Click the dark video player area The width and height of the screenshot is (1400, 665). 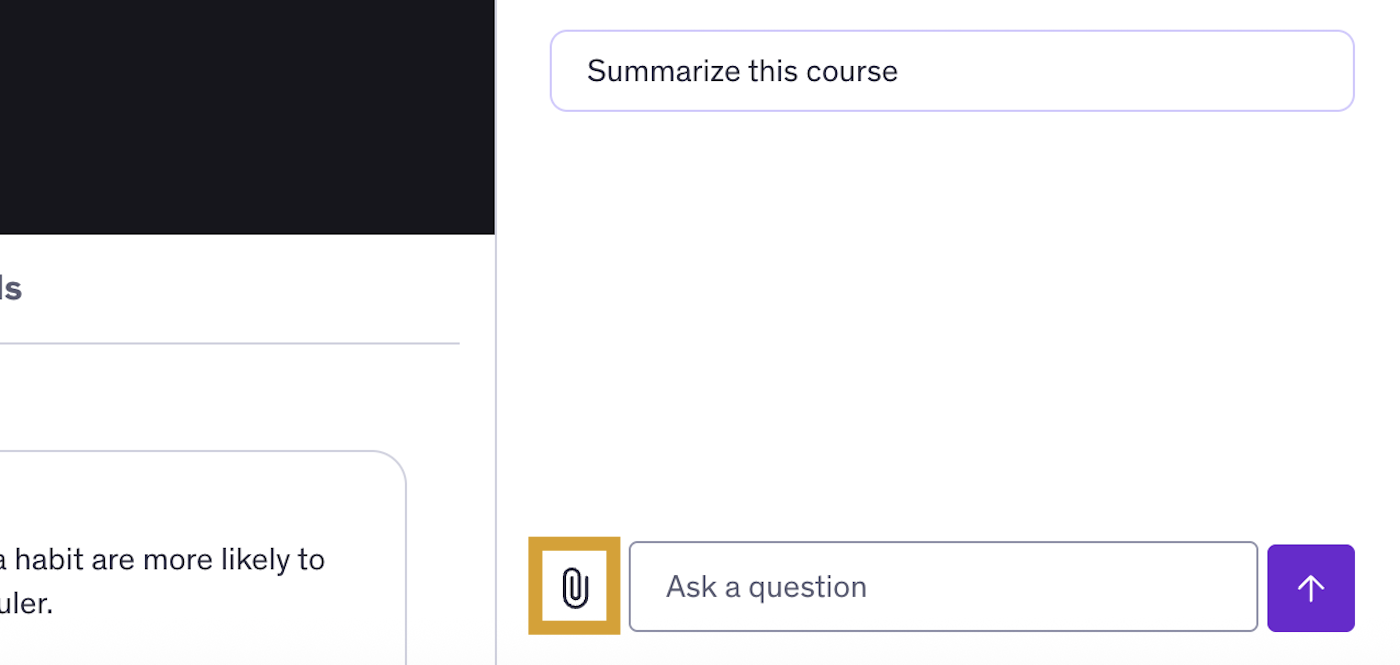point(247,115)
